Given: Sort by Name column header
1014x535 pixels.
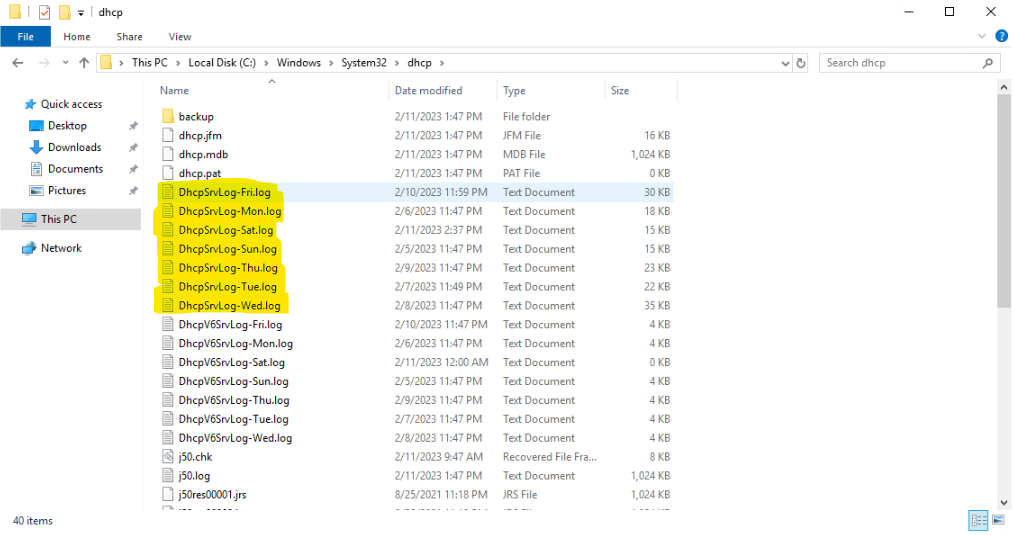Looking at the screenshot, I should pyautogui.click(x=175, y=91).
